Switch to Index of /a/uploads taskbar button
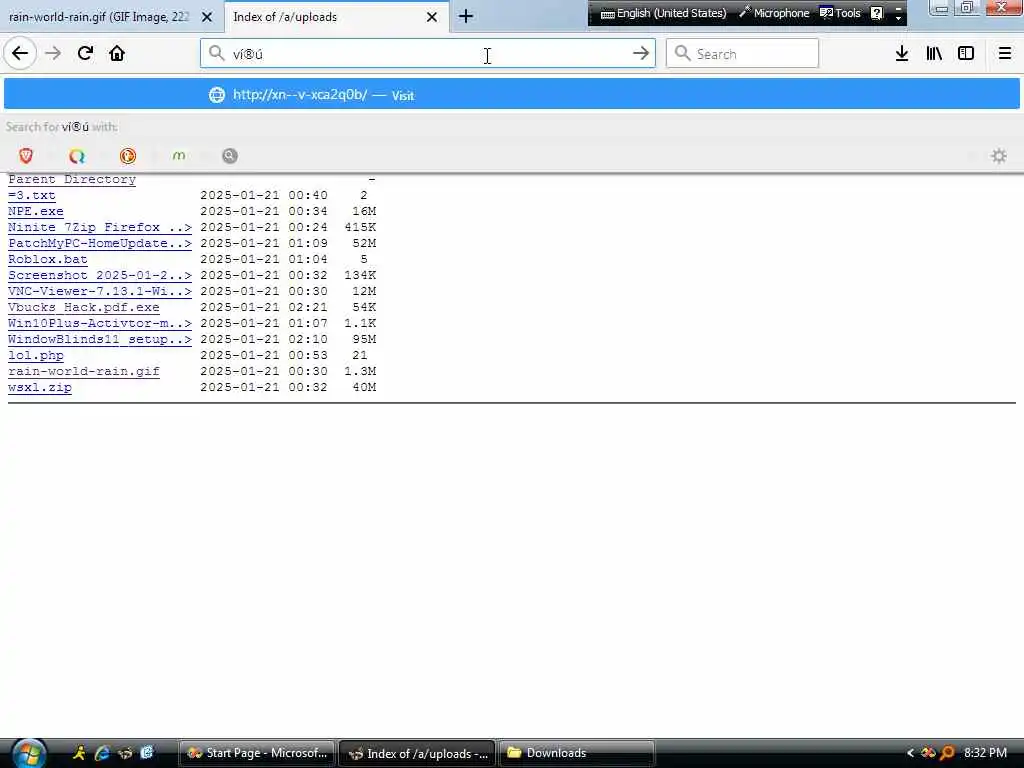Viewport: 1024px width, 768px height. click(418, 753)
